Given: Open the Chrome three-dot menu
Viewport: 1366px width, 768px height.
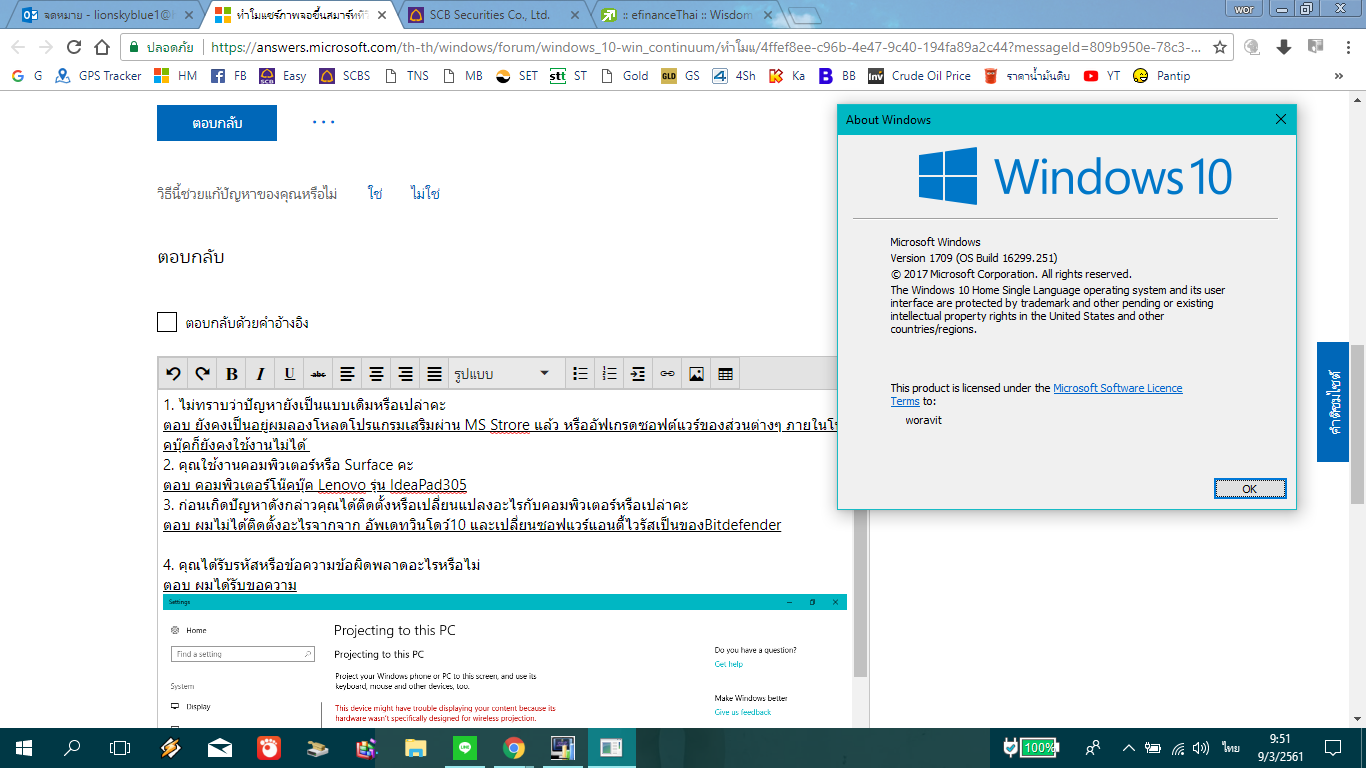Looking at the screenshot, I should [1346, 47].
